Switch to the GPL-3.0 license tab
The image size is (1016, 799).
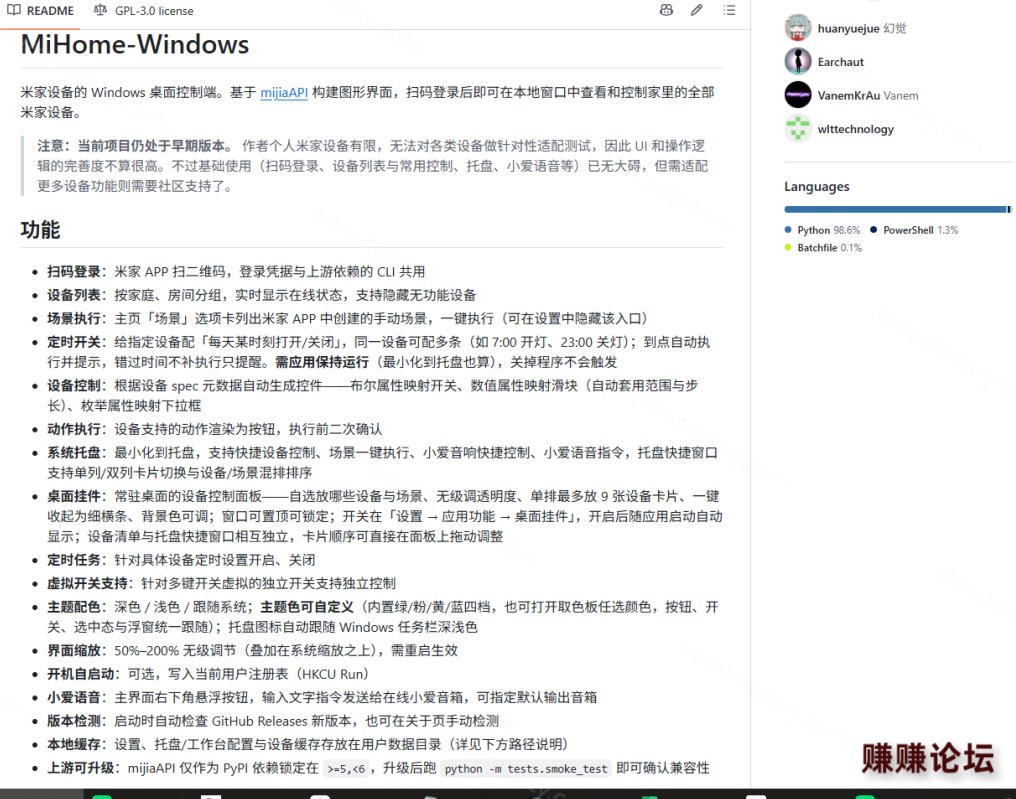143,11
